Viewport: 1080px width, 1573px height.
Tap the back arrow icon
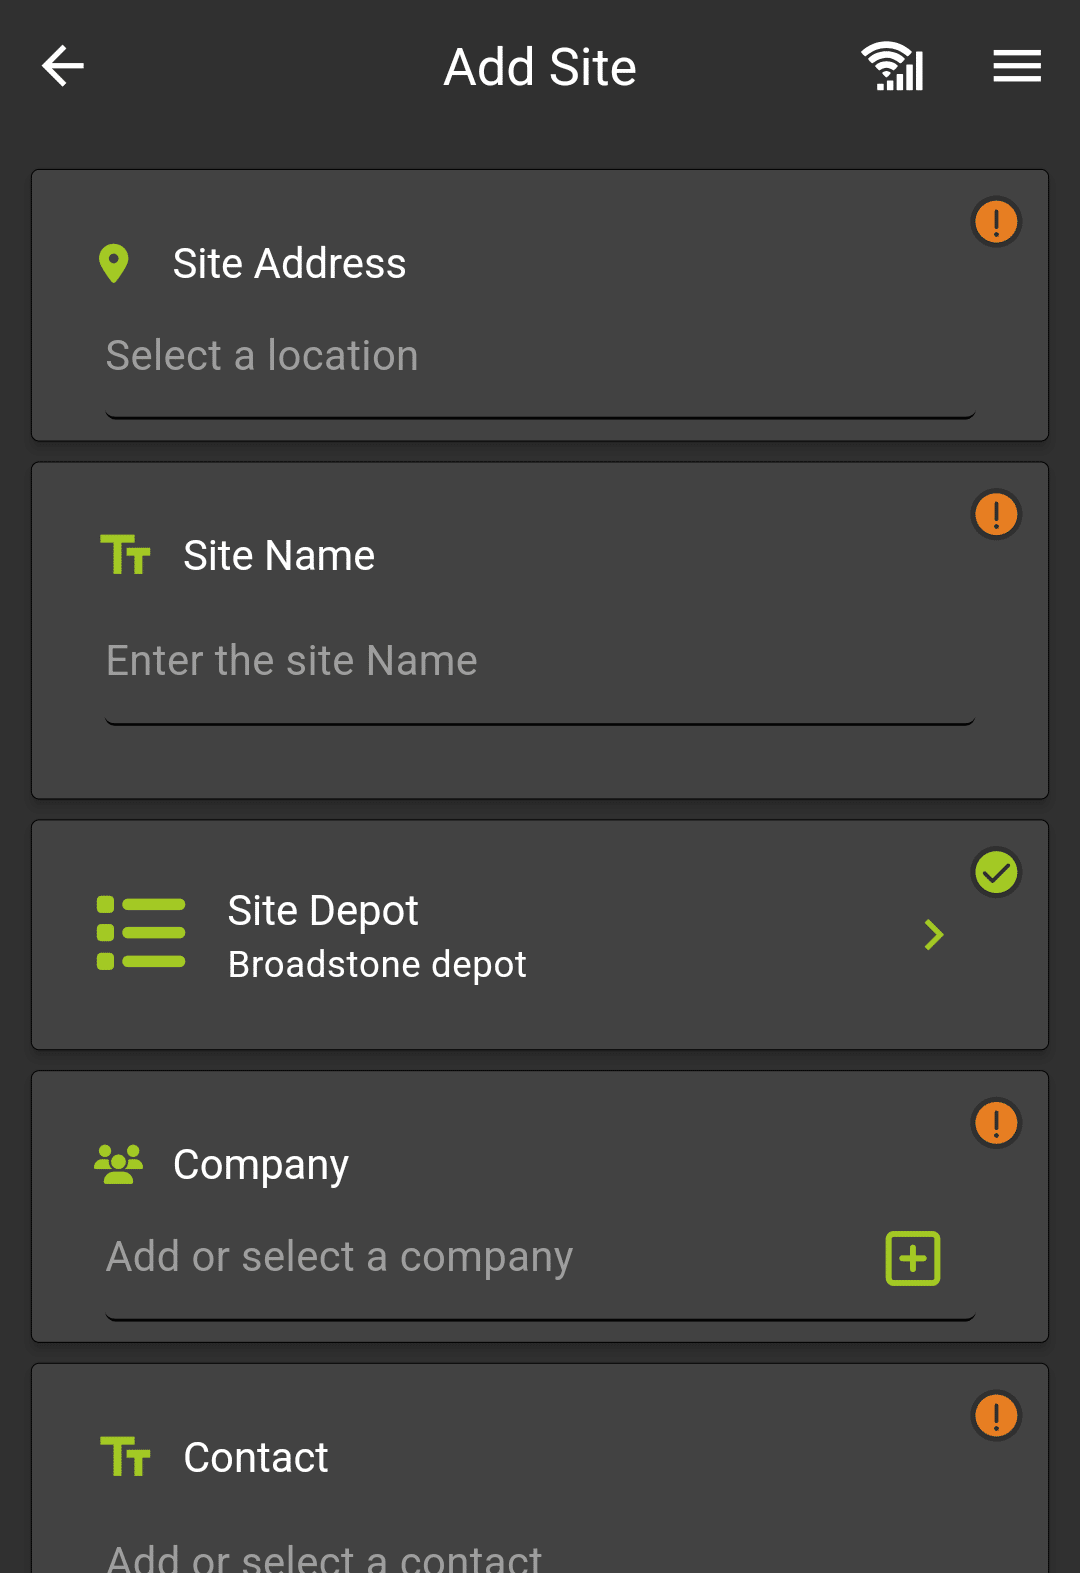(62, 67)
